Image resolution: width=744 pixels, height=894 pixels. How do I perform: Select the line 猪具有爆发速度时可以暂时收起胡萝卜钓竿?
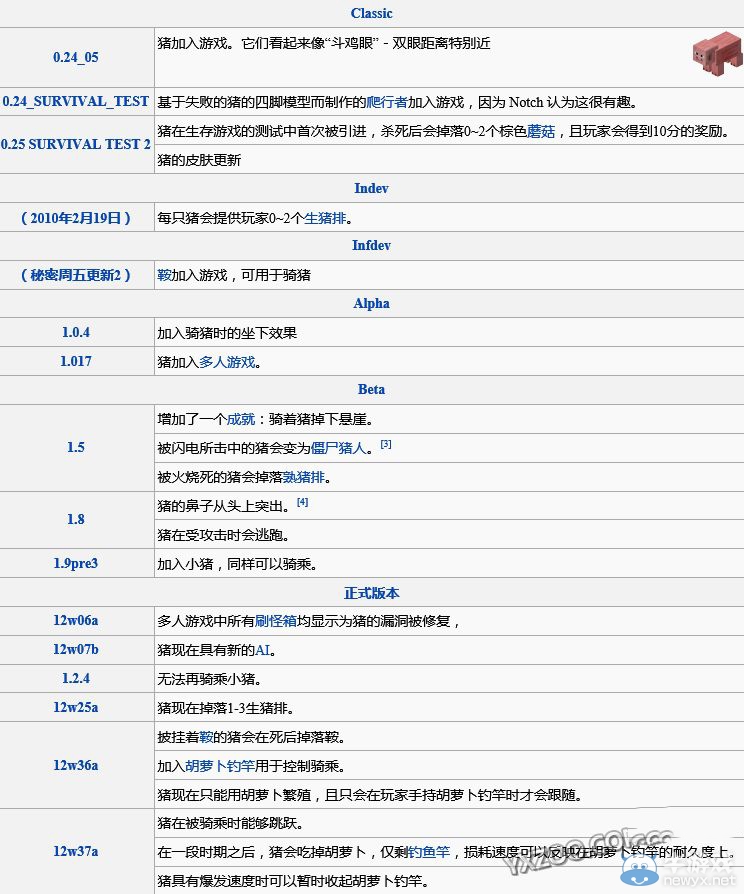click(x=293, y=881)
